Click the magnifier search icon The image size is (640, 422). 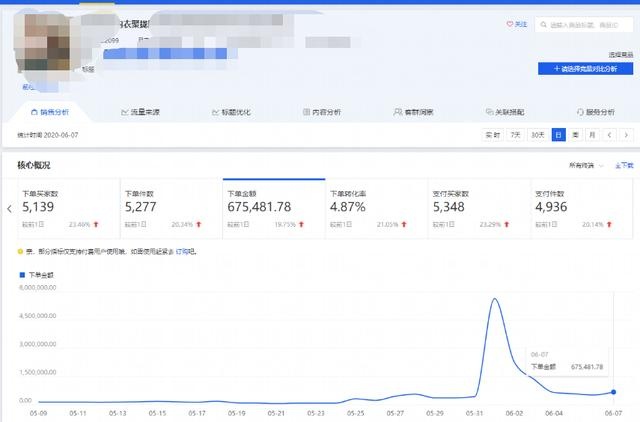[x=543, y=25]
